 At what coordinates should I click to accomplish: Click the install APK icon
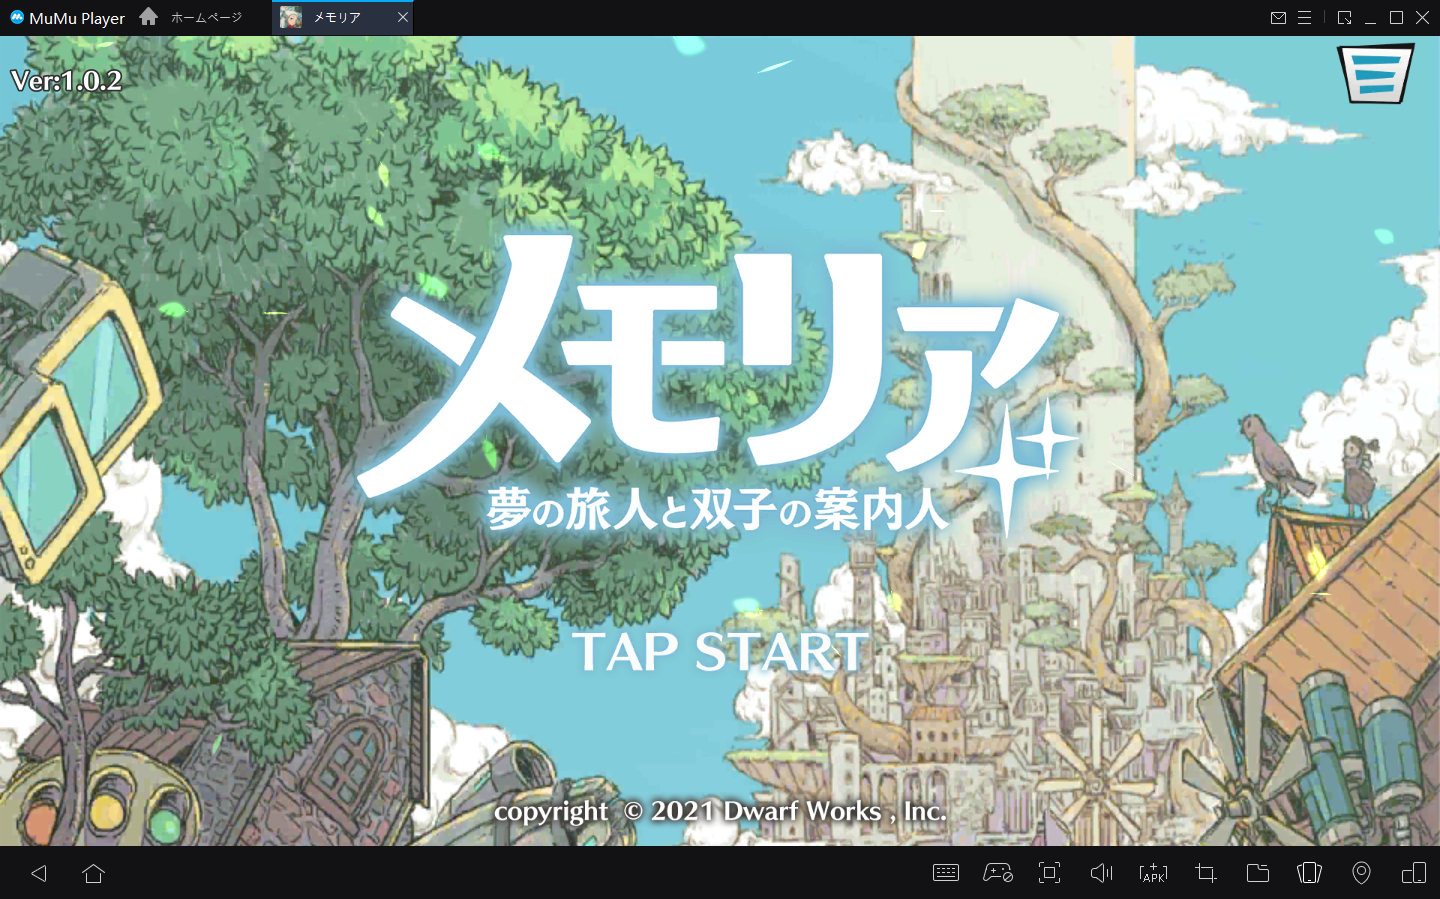point(1153,873)
